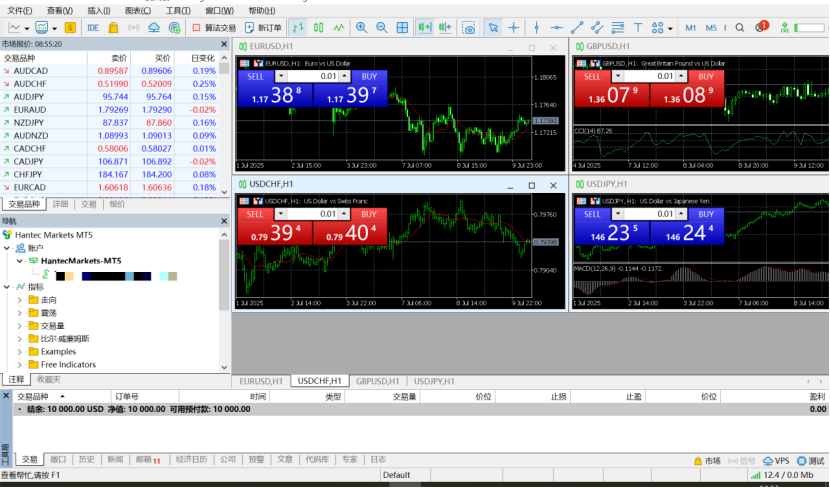Click BUY on the EURUSD chart
This screenshot has width=830, height=488.
point(369,77)
